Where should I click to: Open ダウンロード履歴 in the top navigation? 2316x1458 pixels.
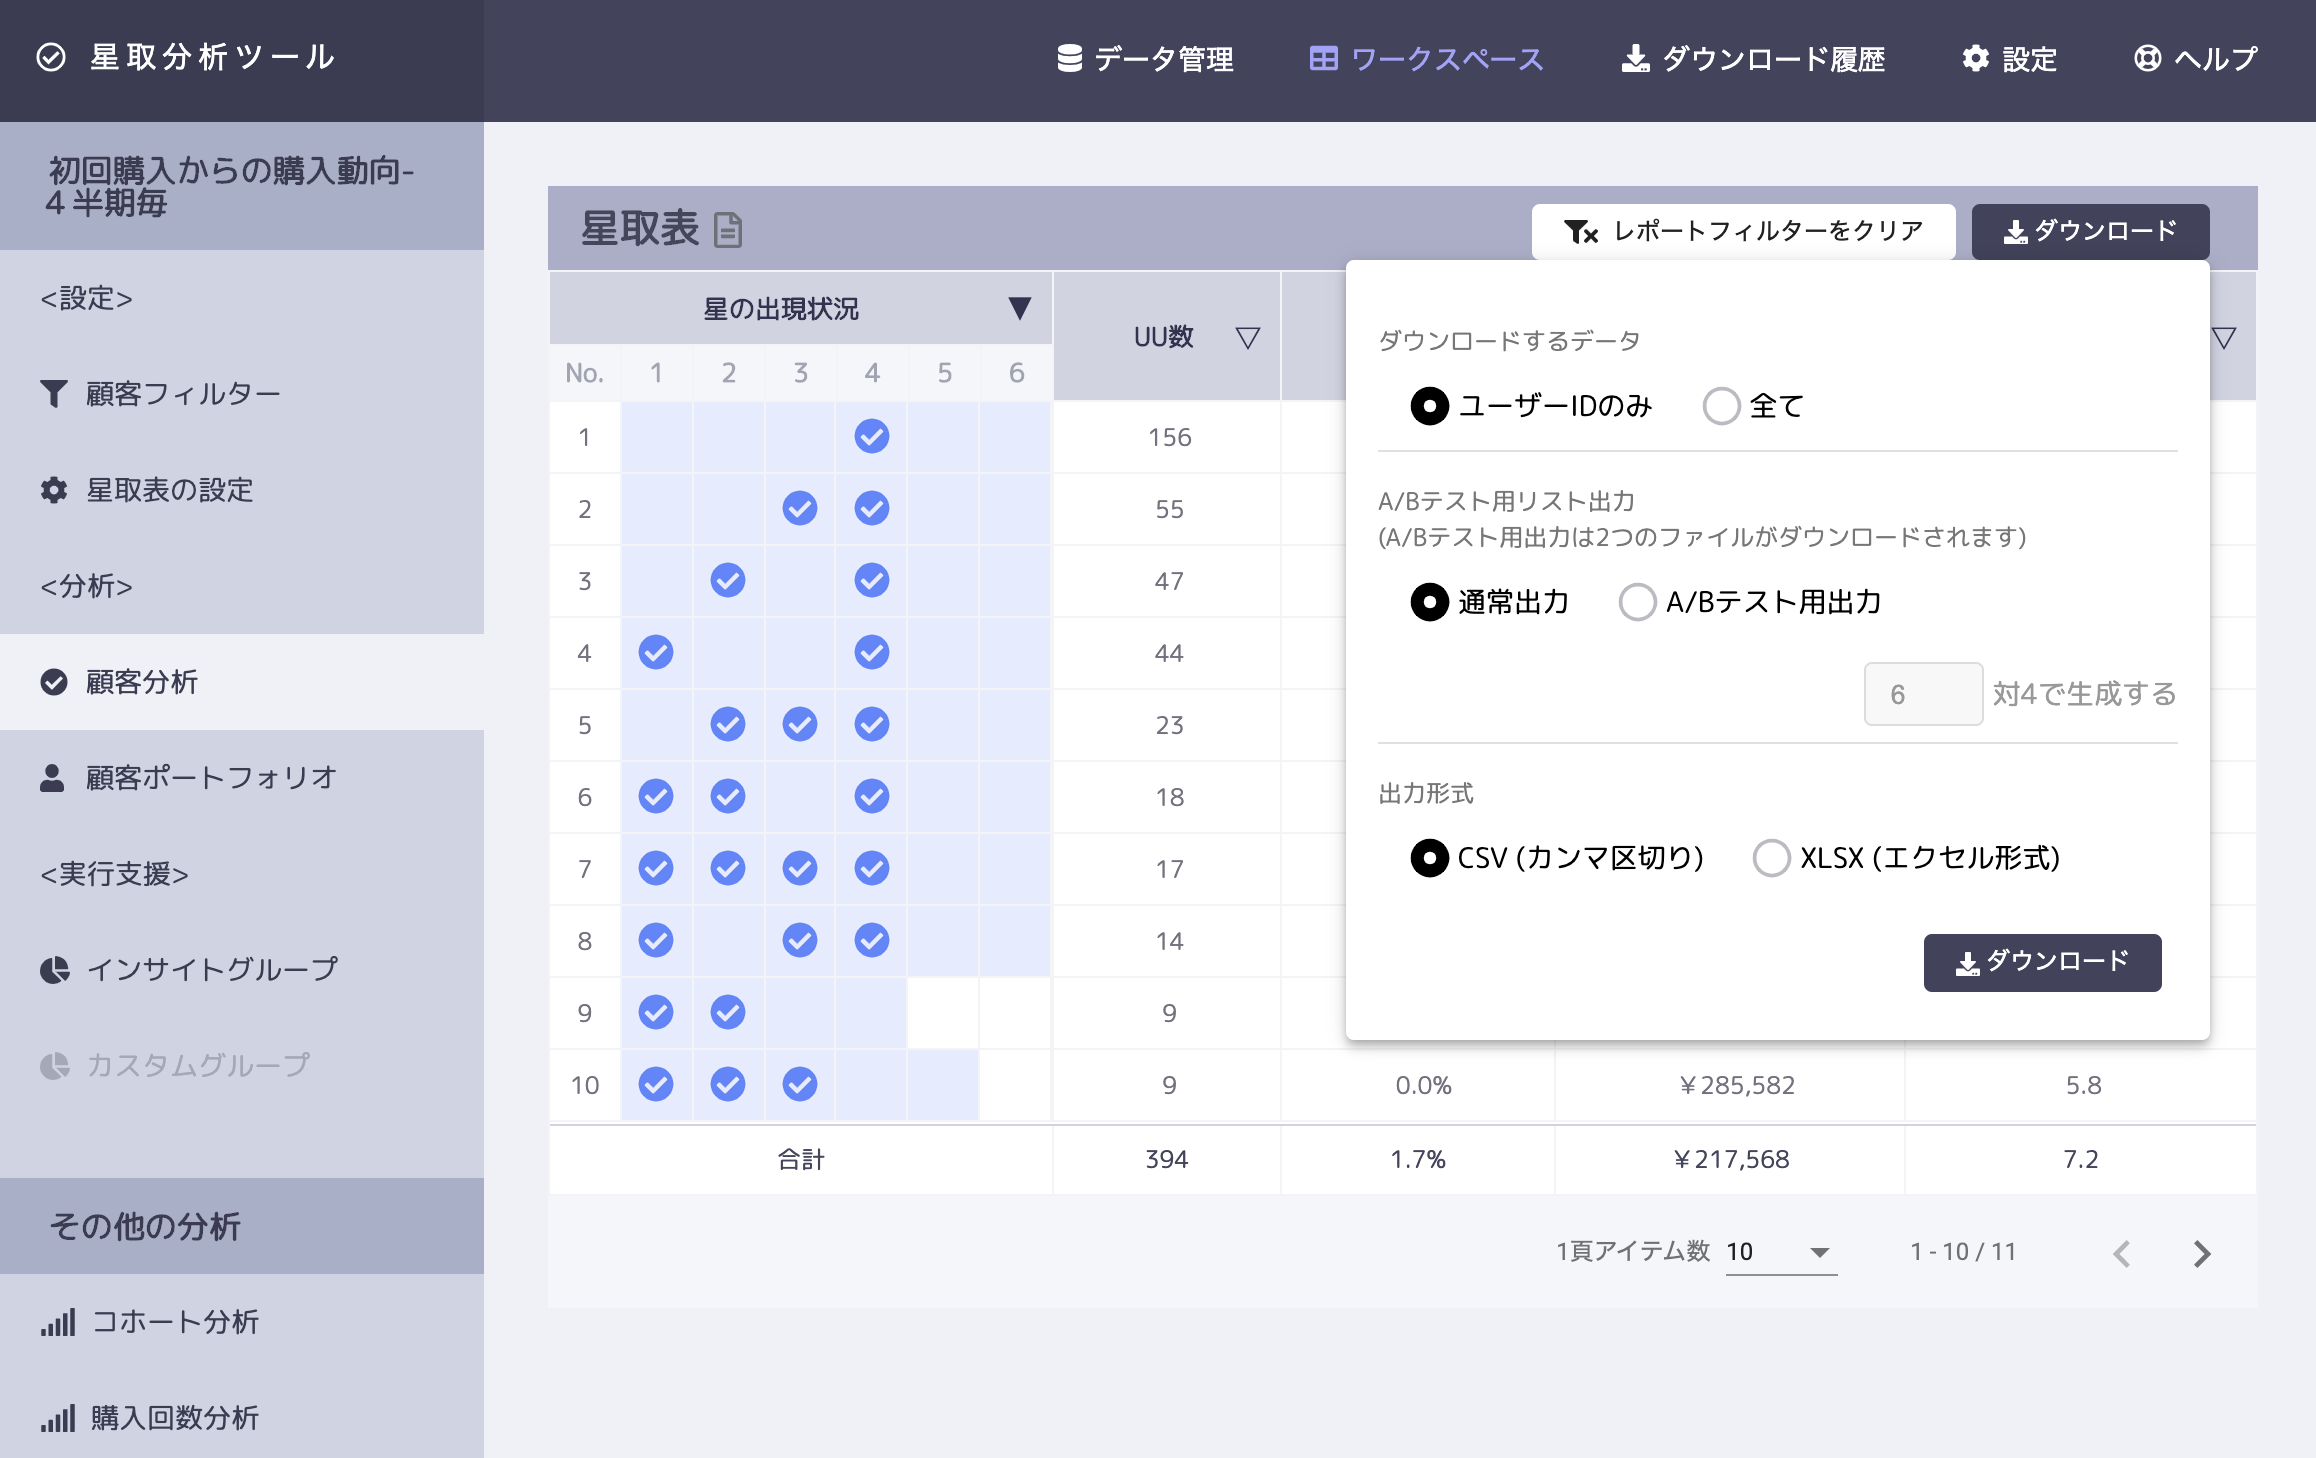click(1753, 59)
